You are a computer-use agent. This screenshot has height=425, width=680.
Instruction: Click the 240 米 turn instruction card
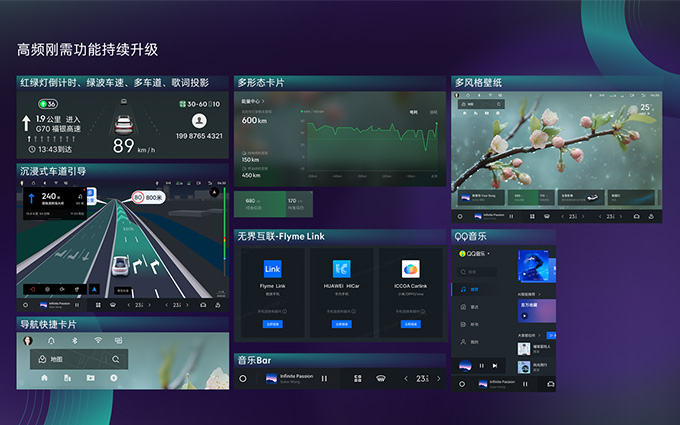pyautogui.click(x=55, y=203)
